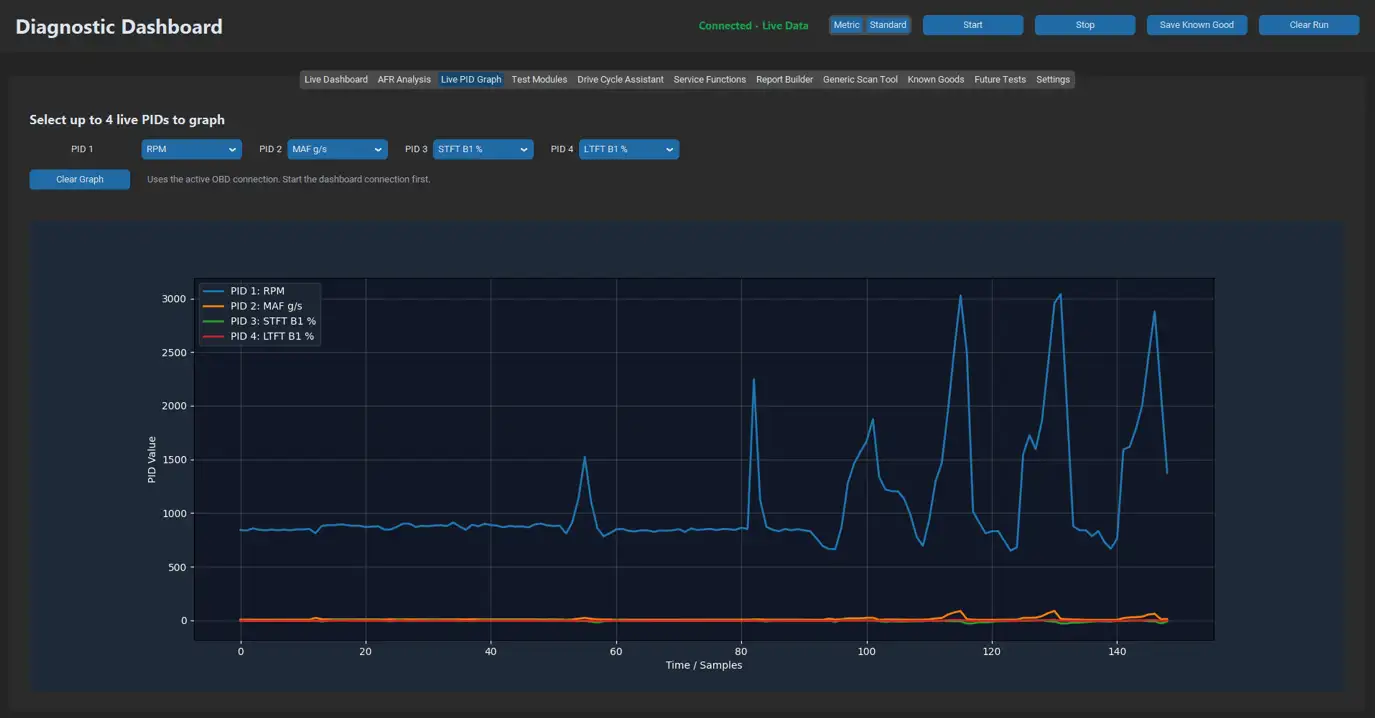Click the Start button
Image resolution: width=1375 pixels, height=718 pixels.
(x=973, y=25)
